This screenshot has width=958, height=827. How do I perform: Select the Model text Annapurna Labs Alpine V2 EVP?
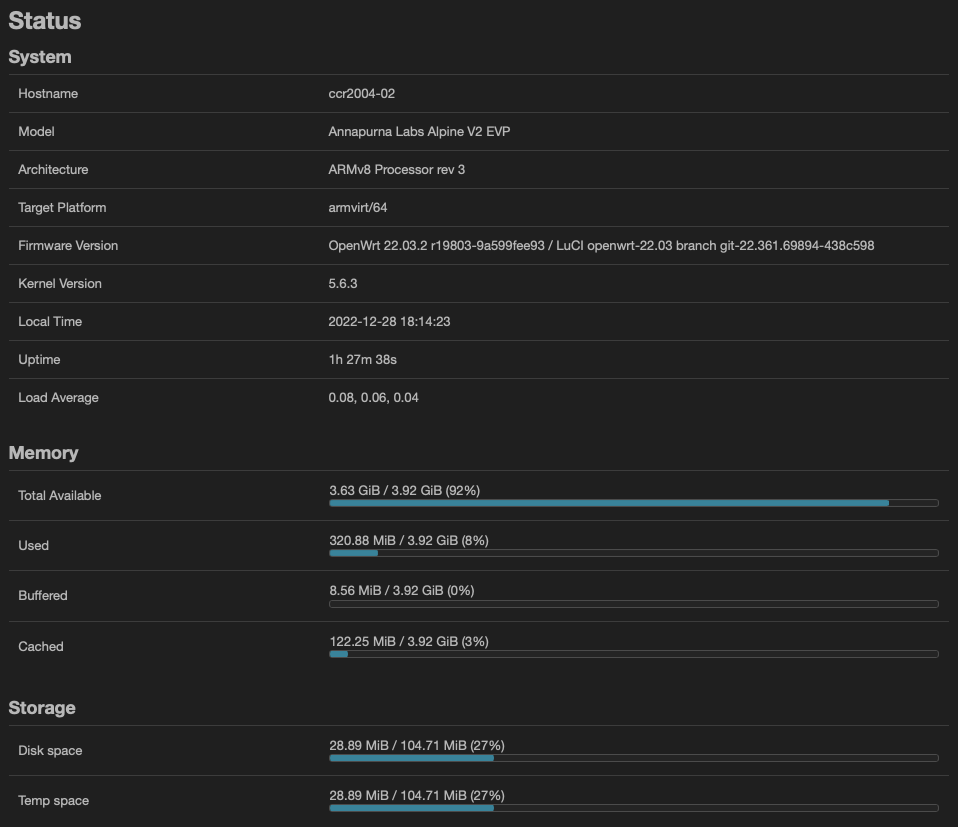tap(419, 131)
